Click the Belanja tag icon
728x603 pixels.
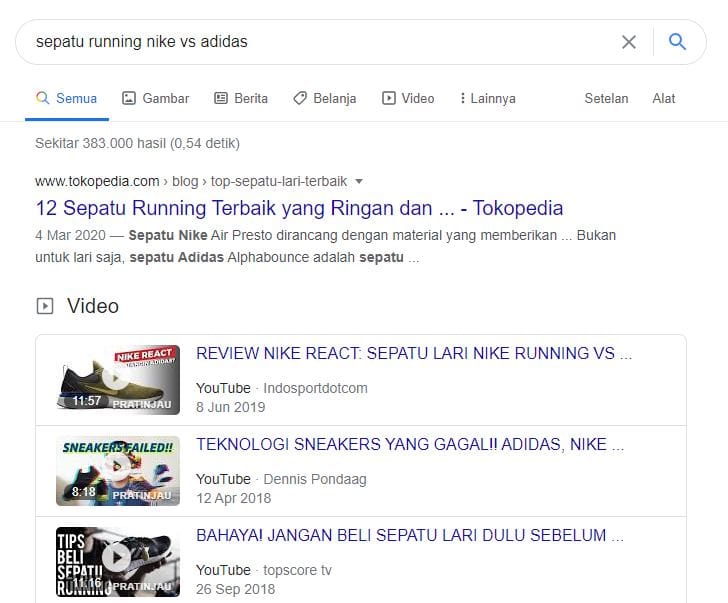(x=300, y=98)
